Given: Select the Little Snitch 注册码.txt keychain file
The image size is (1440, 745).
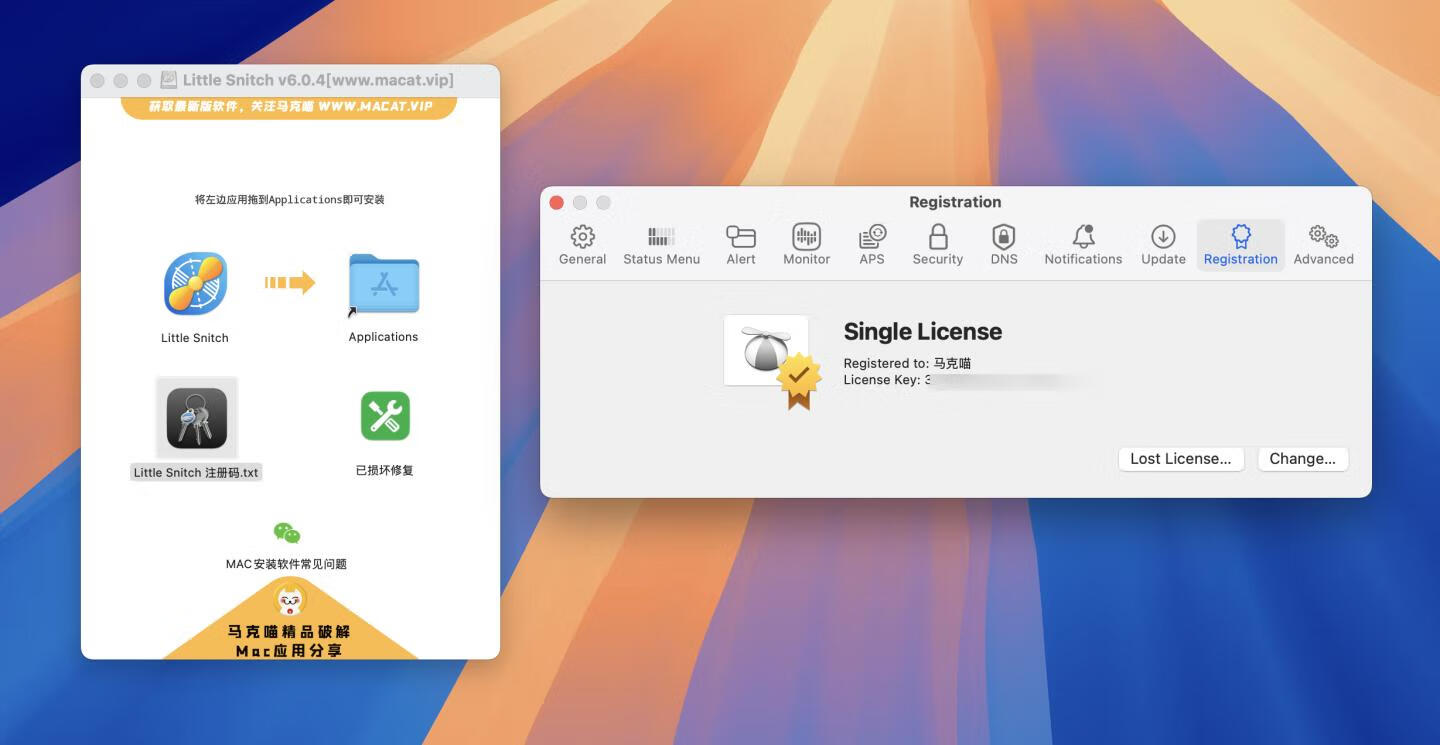Looking at the screenshot, I should point(197,418).
